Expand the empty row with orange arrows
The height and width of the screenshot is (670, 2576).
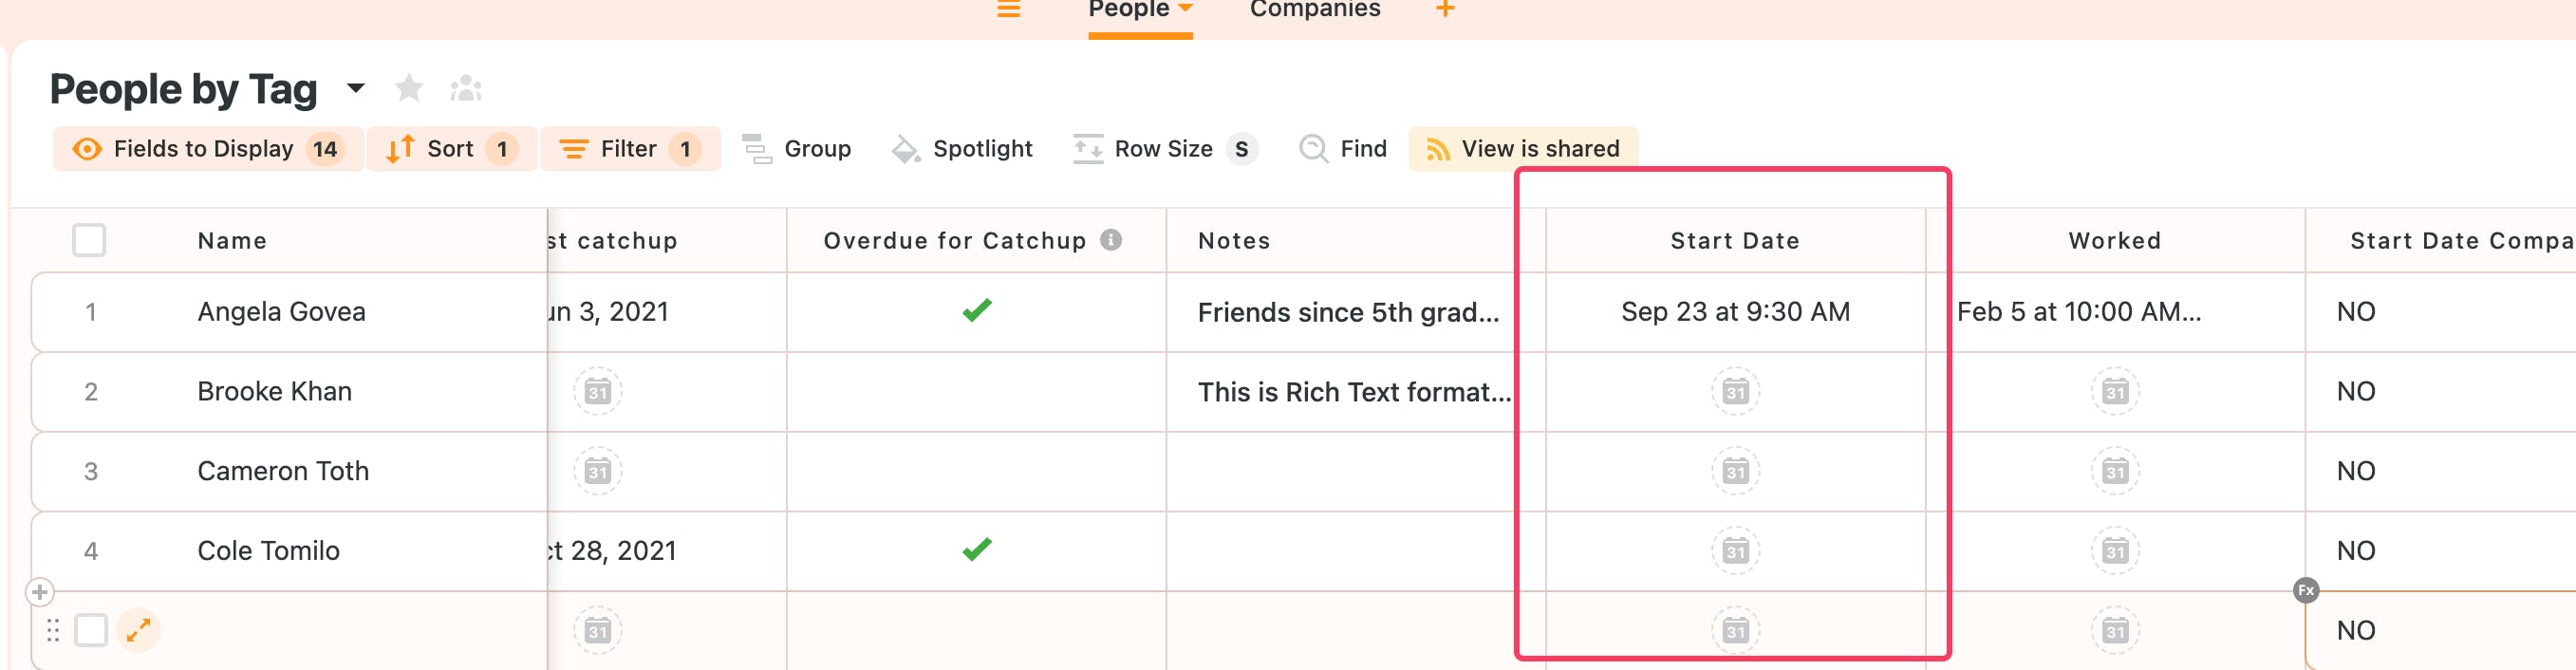click(x=138, y=630)
